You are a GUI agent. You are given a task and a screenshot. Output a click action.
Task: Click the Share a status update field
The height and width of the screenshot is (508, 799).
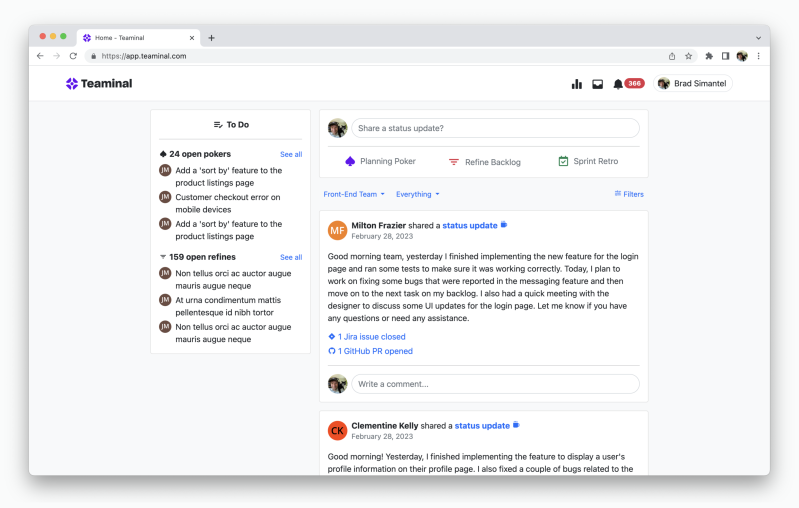coord(495,128)
